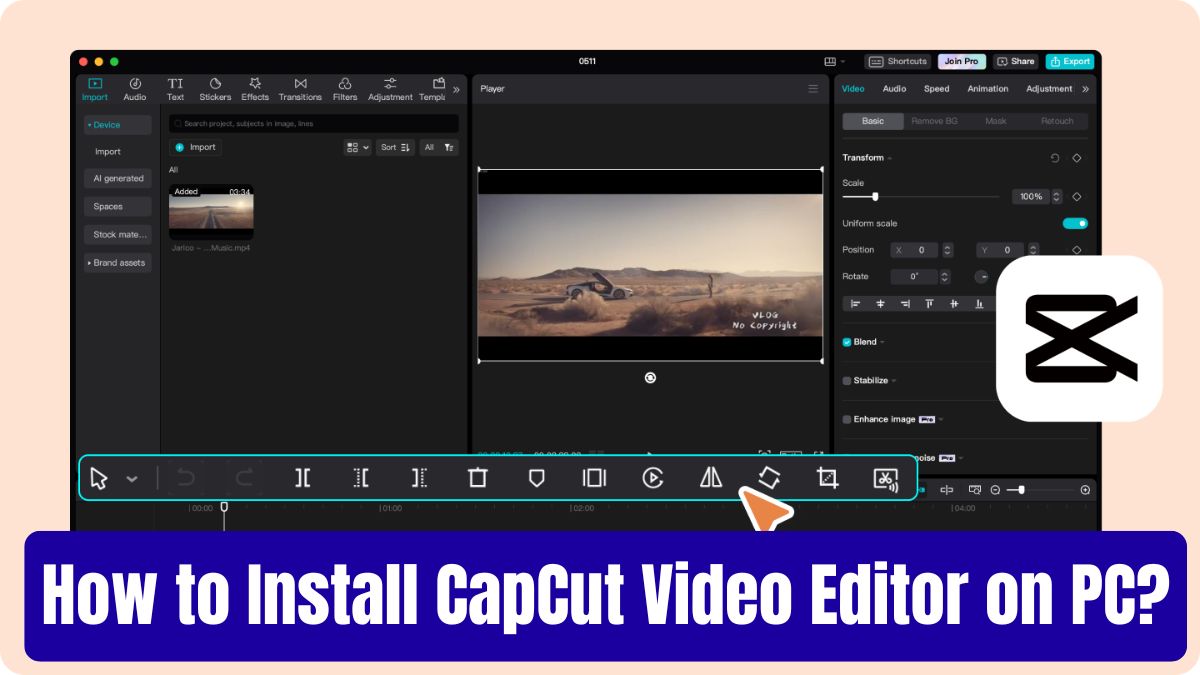
Task: Click the Stickers panel icon
Action: pos(215,88)
